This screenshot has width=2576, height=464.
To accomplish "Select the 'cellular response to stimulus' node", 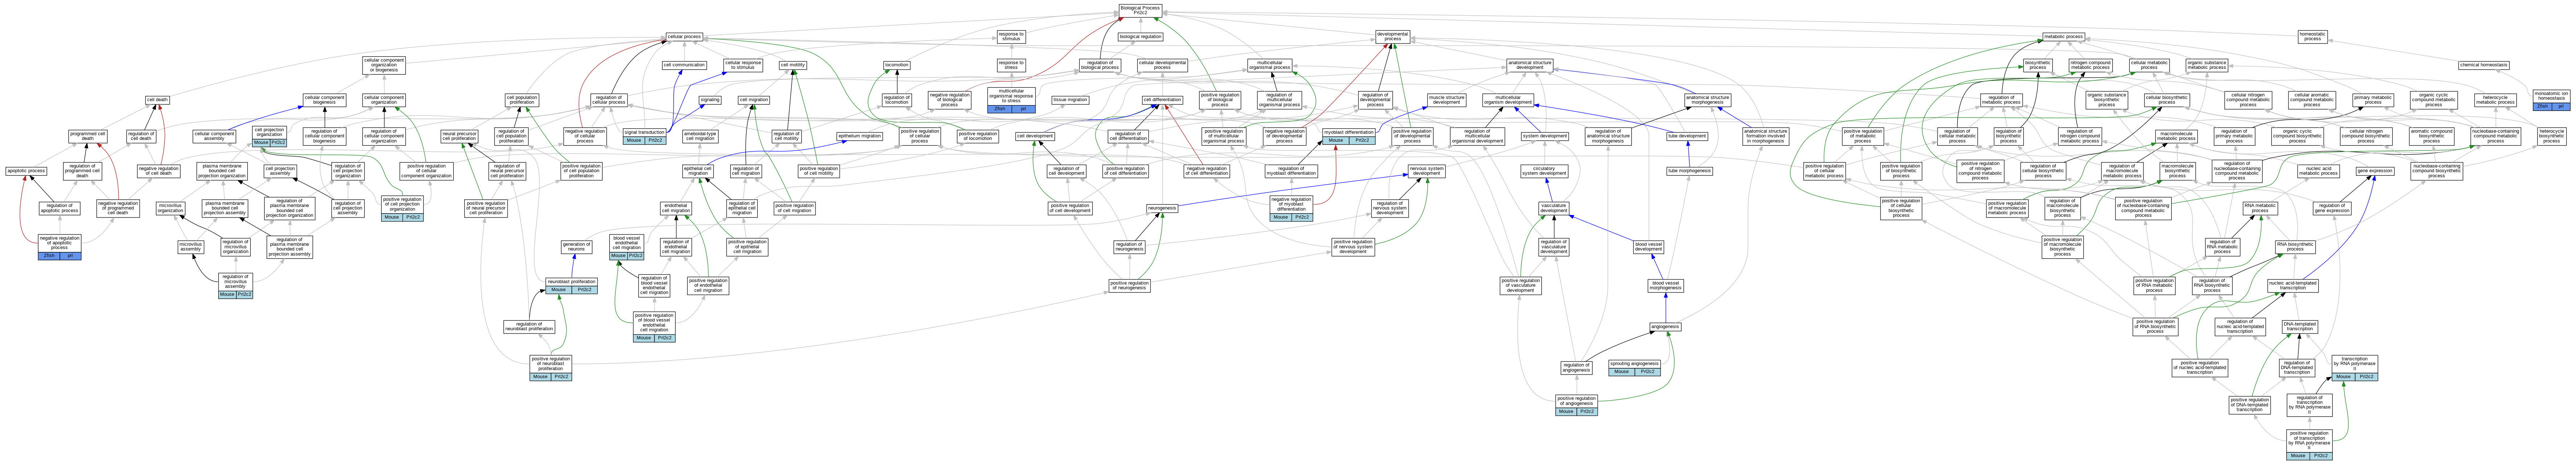I will point(742,65).
